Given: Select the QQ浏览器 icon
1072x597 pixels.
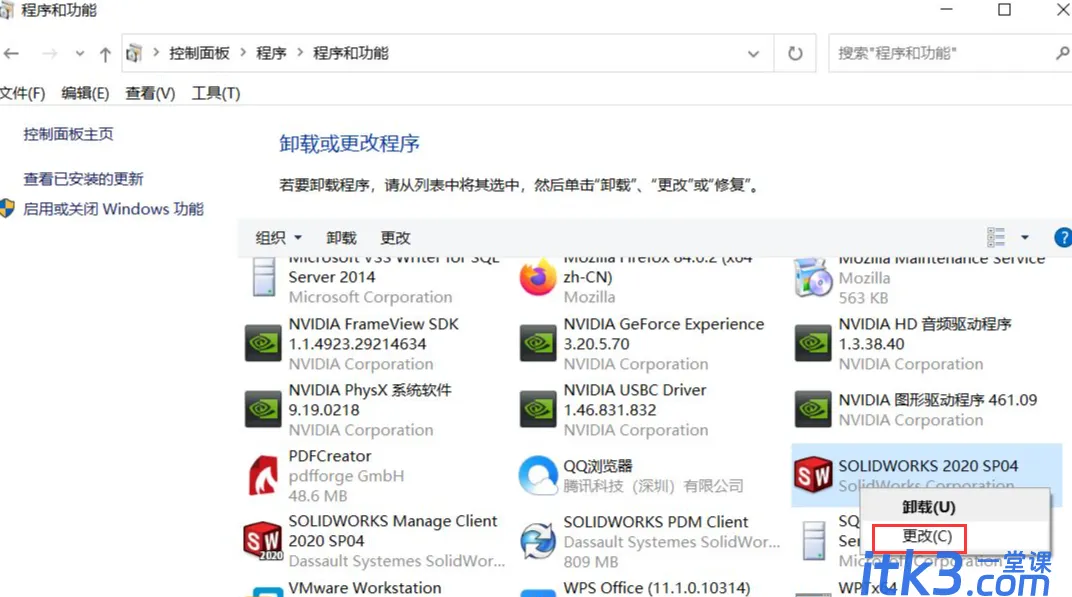Looking at the screenshot, I should [x=538, y=475].
